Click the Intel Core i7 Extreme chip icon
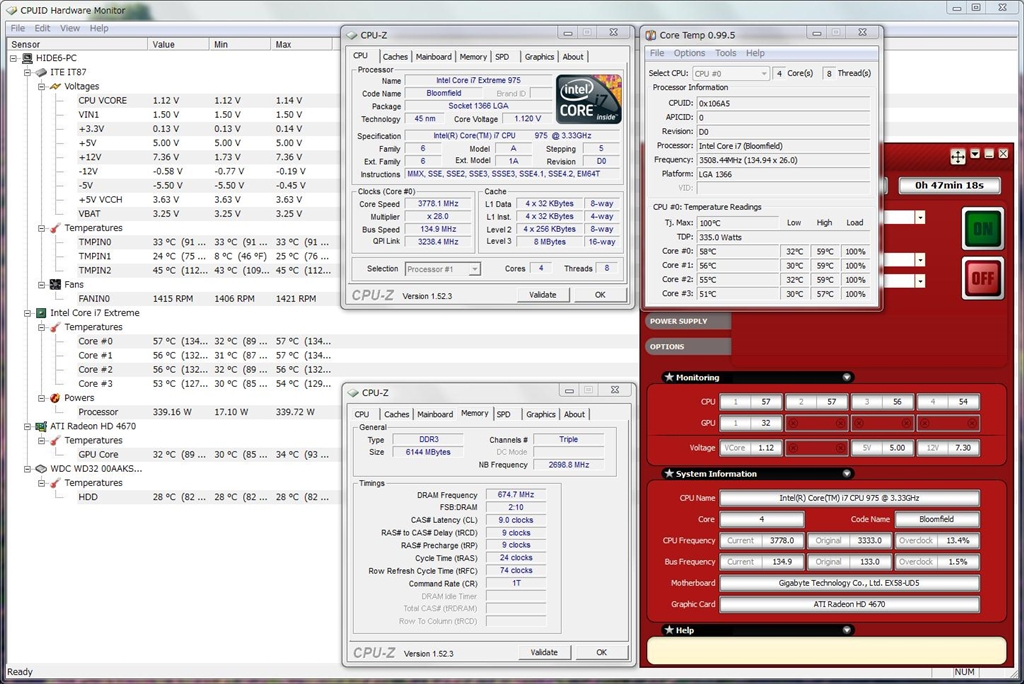Screen dimensions: 1024x684 [x=41, y=313]
